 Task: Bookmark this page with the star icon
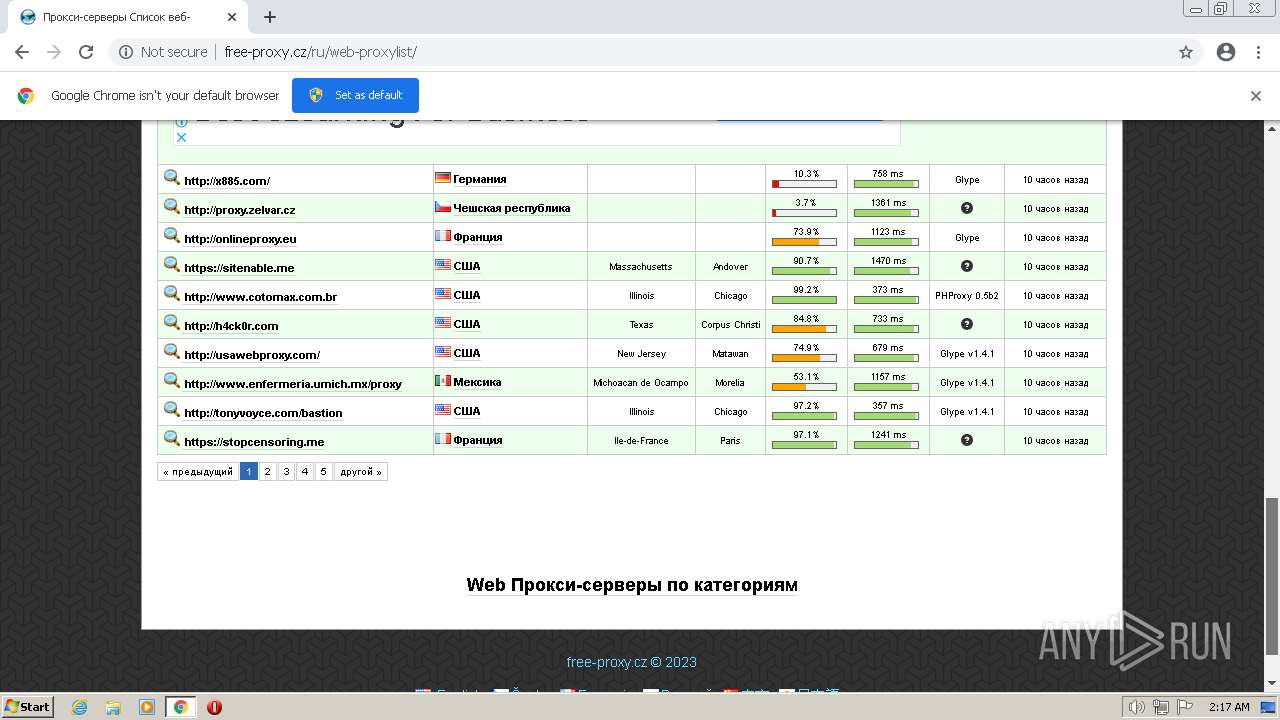1186,52
